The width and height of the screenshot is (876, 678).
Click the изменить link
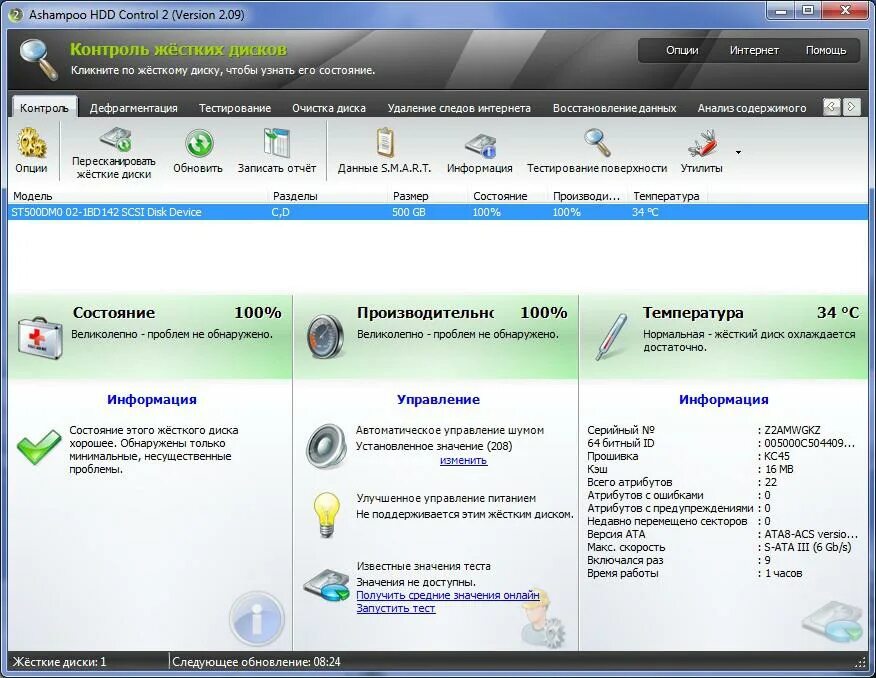pos(464,460)
